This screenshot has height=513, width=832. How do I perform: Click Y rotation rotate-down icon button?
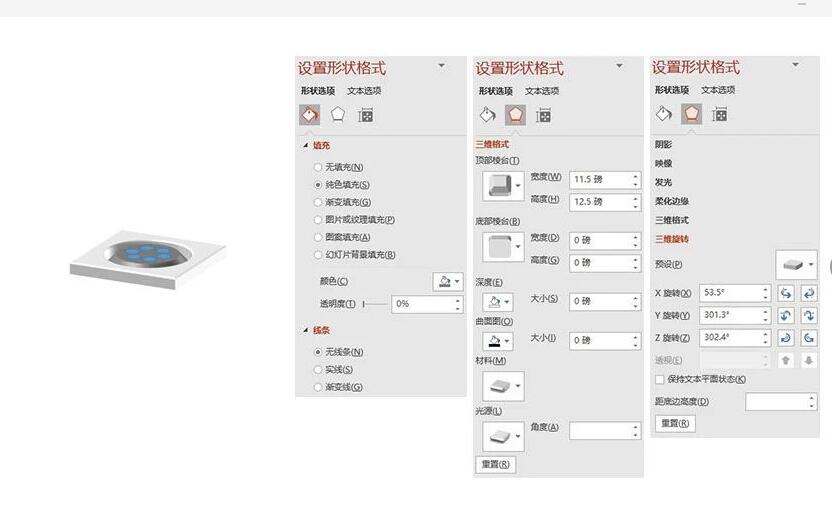click(809, 315)
